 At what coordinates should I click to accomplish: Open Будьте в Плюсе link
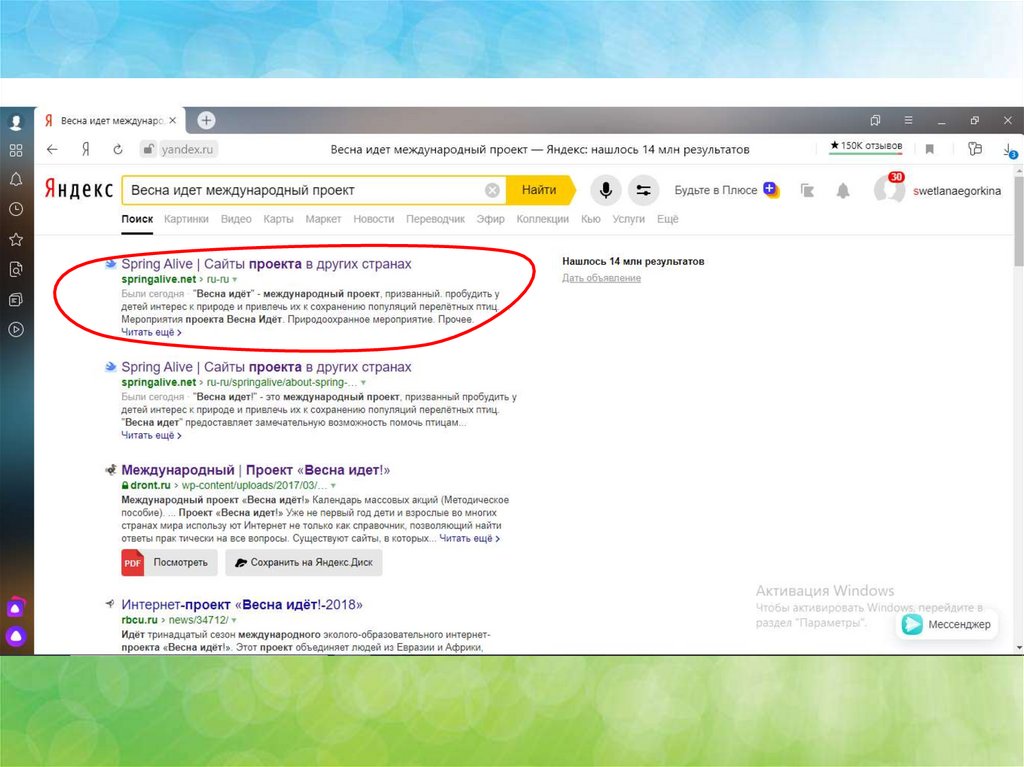(x=727, y=190)
